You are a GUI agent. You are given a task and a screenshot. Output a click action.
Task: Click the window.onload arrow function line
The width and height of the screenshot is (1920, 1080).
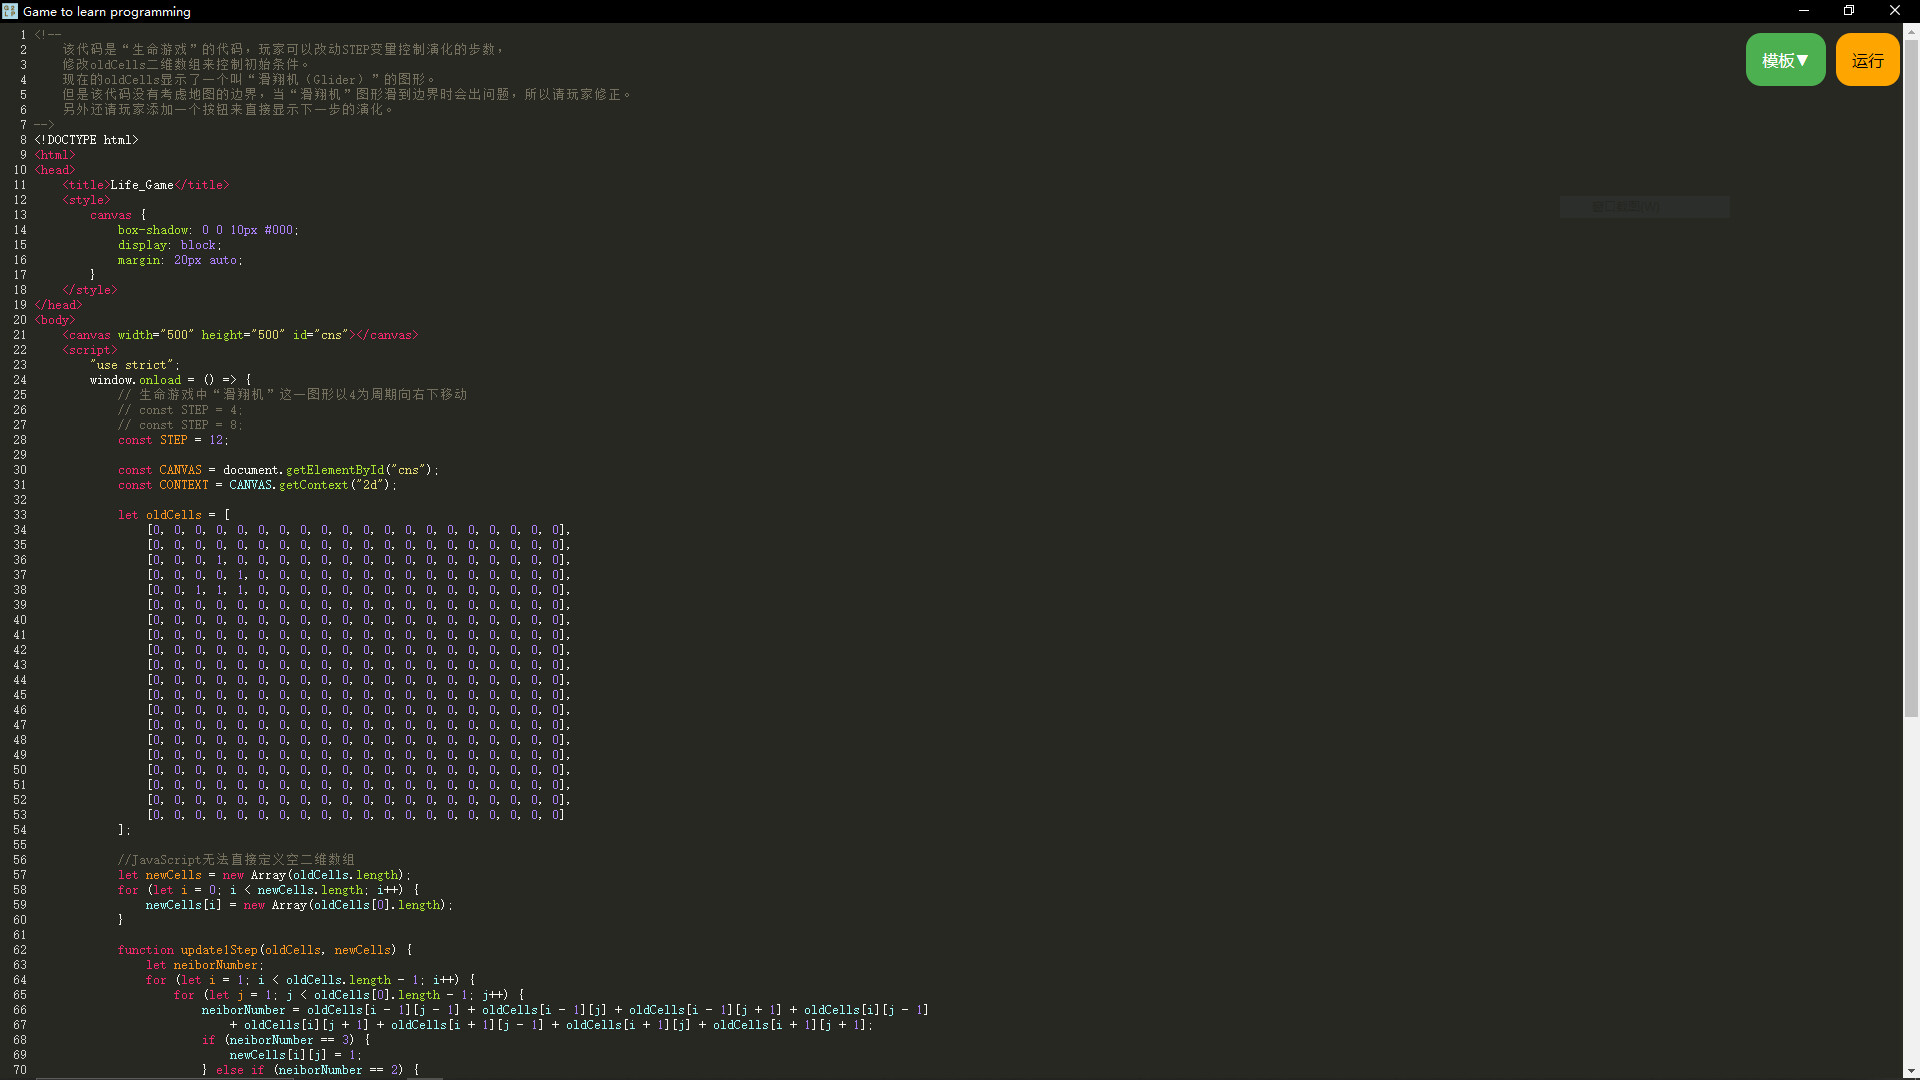(170, 379)
